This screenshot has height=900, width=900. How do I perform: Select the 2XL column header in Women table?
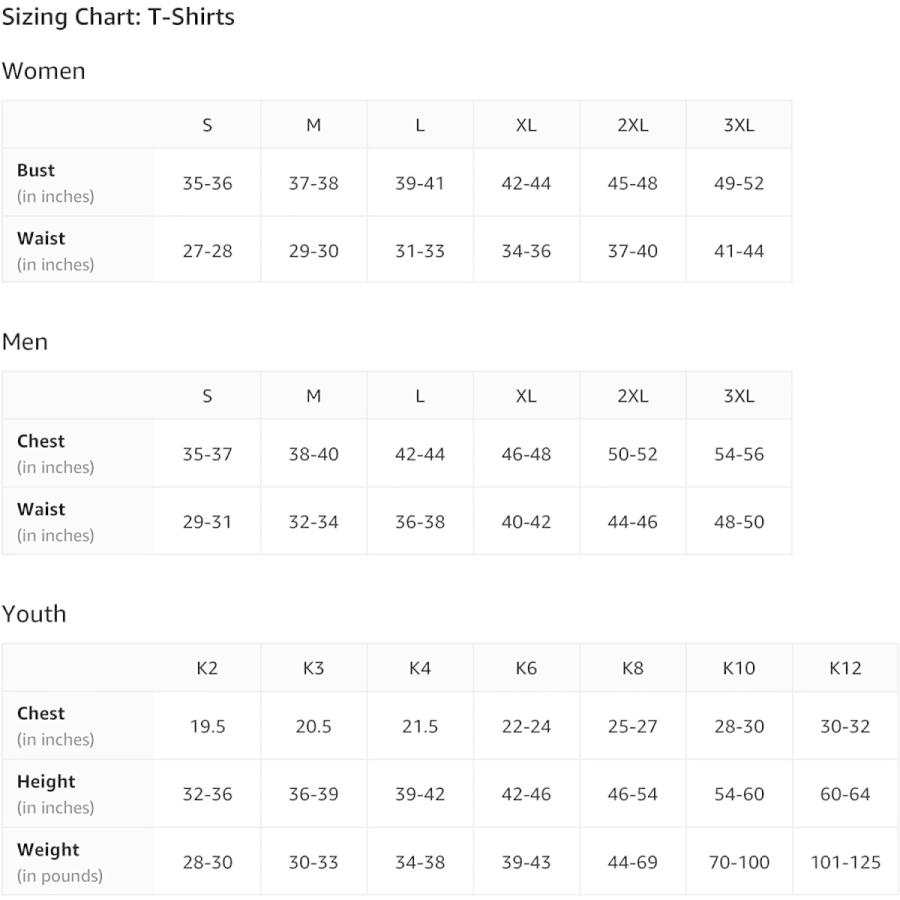point(632,125)
